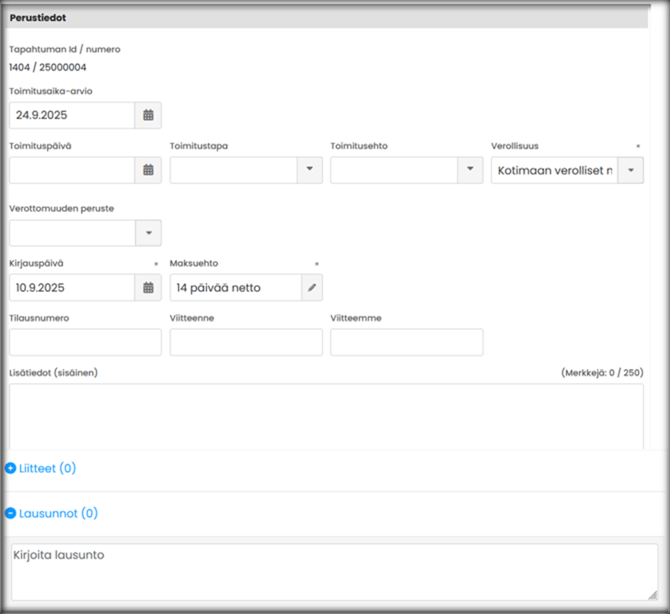Screen dimensions: 670x614
Task: Click the pencil edit icon for Maksuehto
Action: [x=312, y=288]
